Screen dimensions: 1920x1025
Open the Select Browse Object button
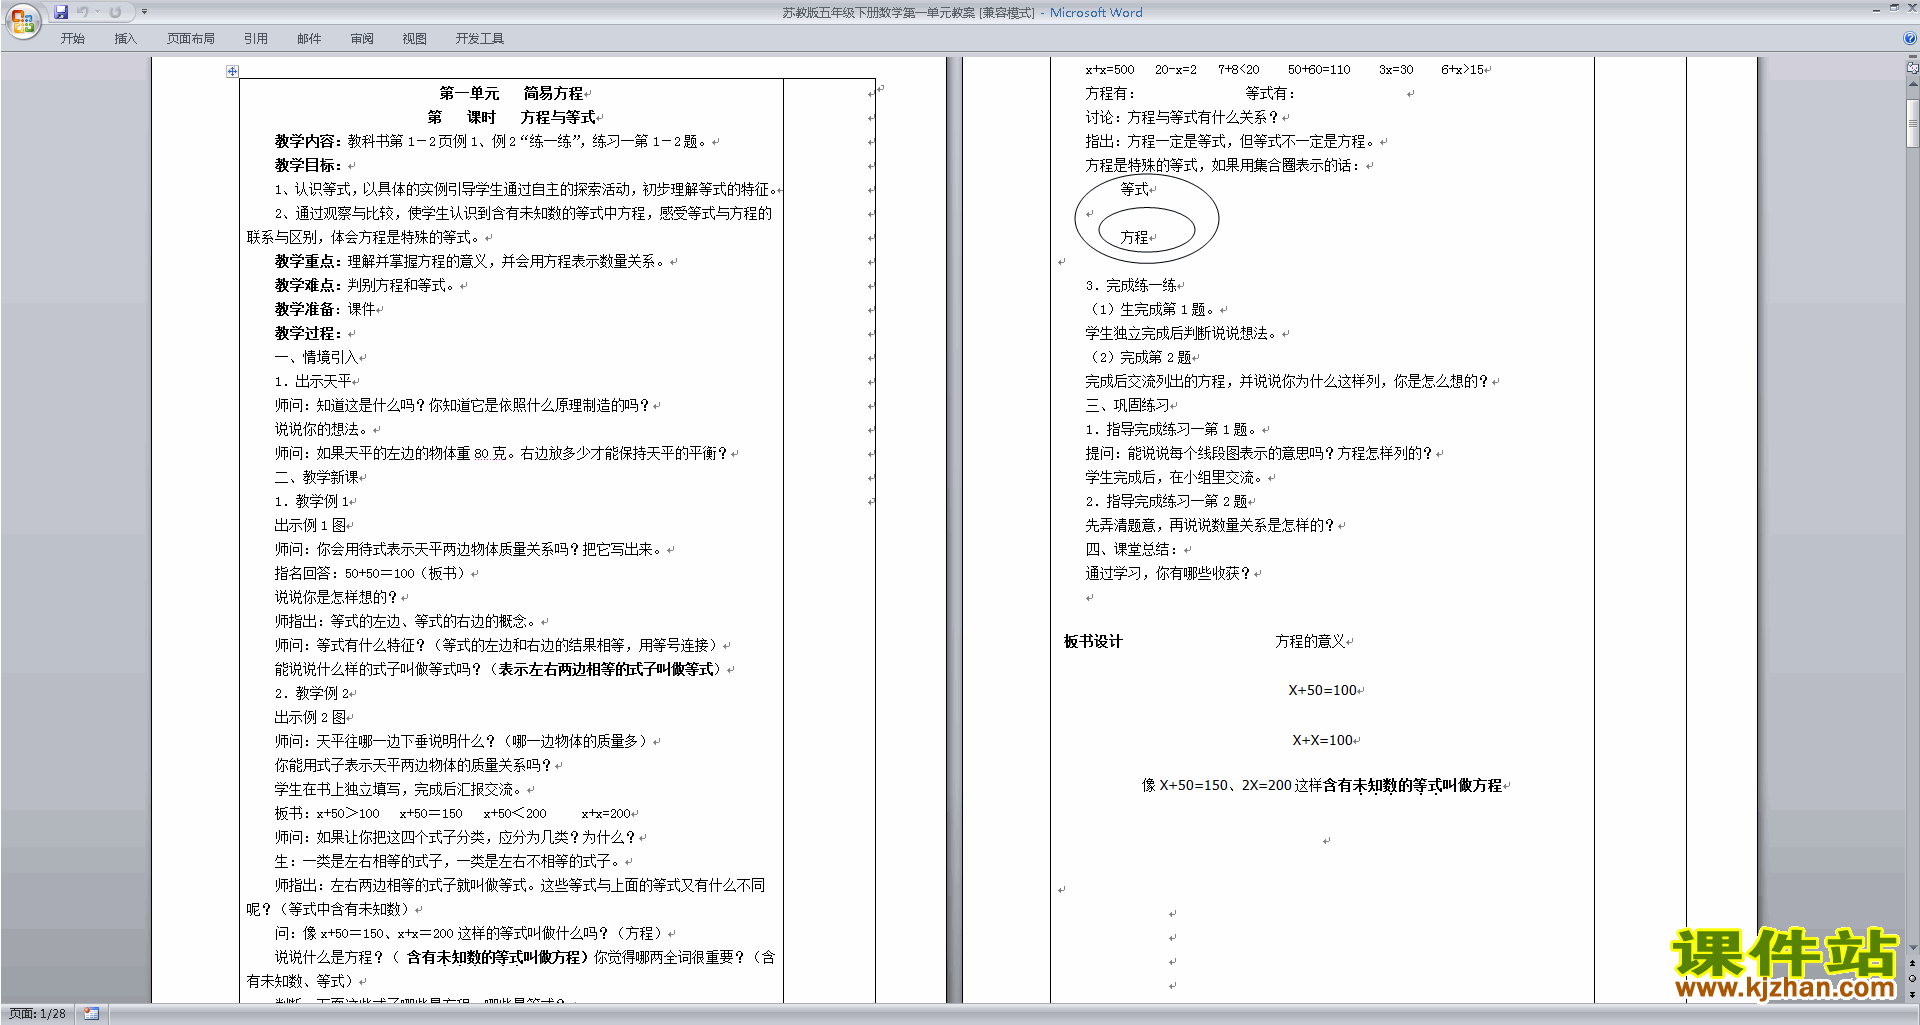pyautogui.click(x=1913, y=979)
